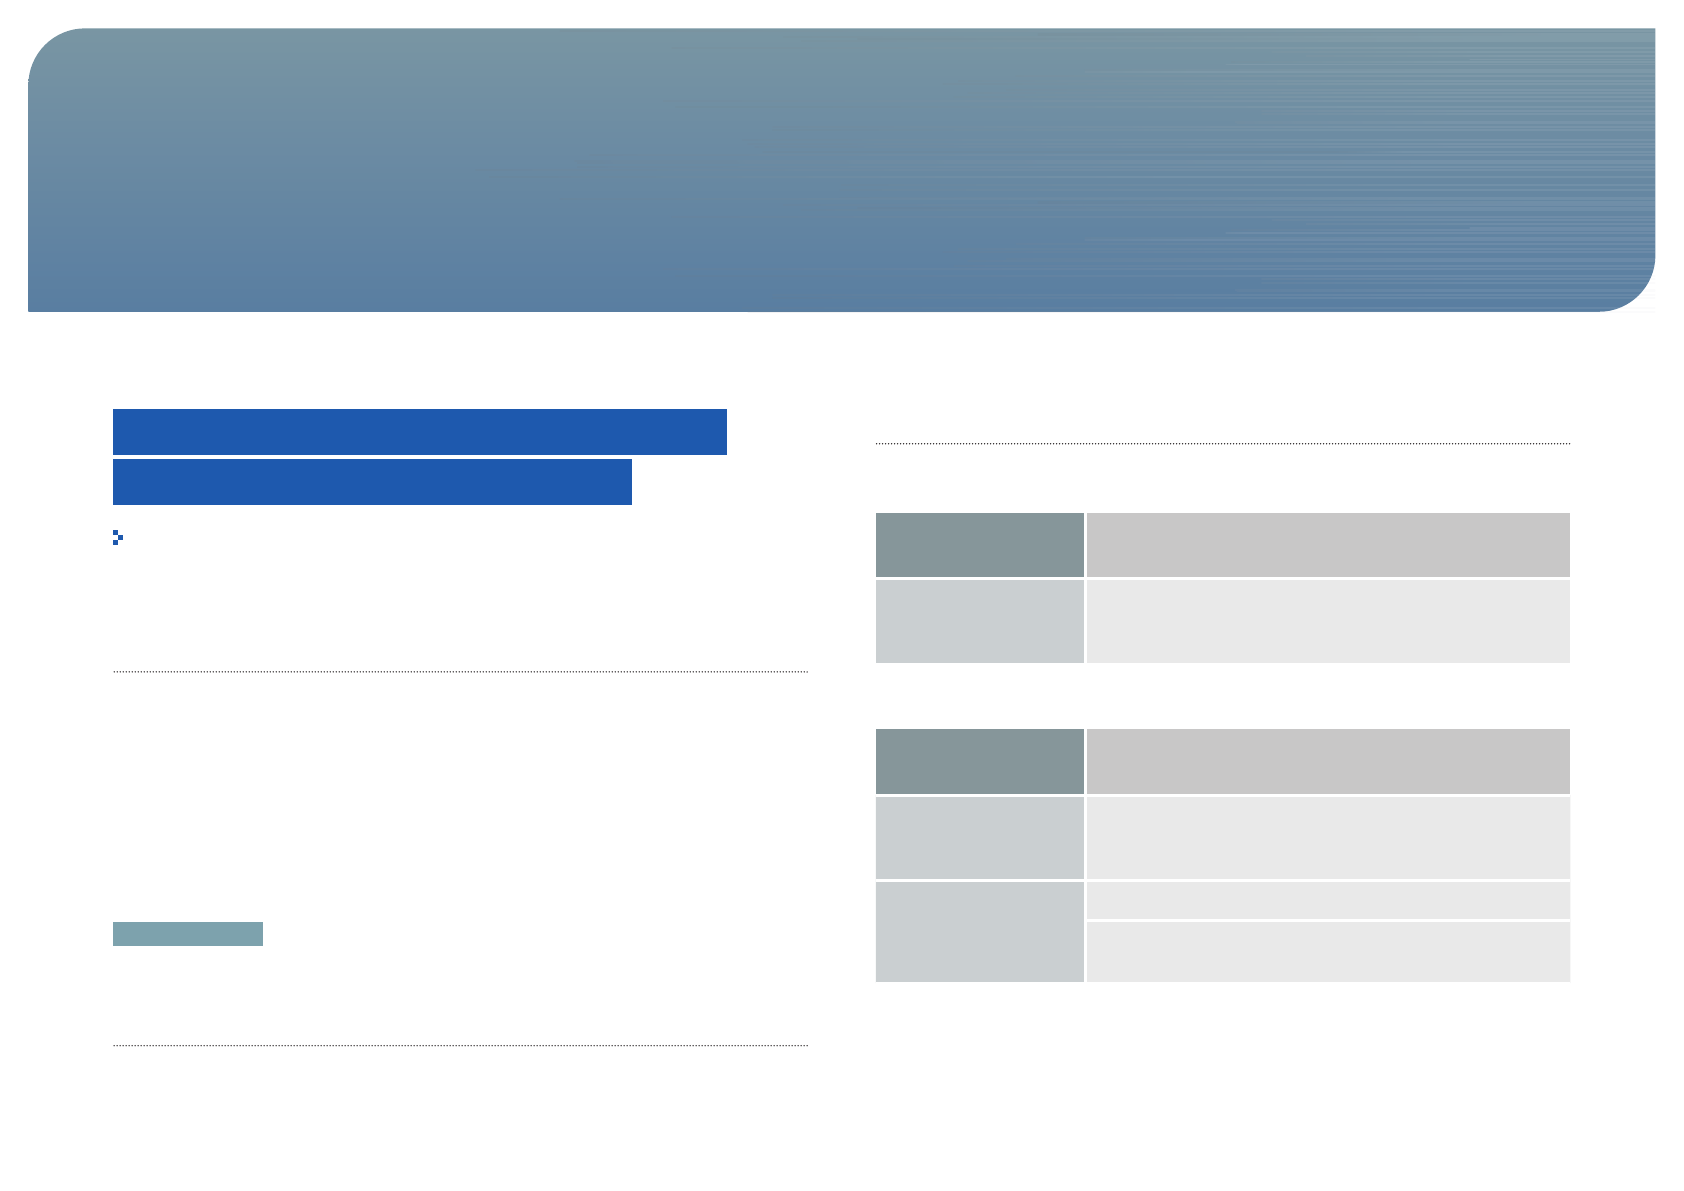Click the dotted divider below the blue bullet

tap(460, 671)
